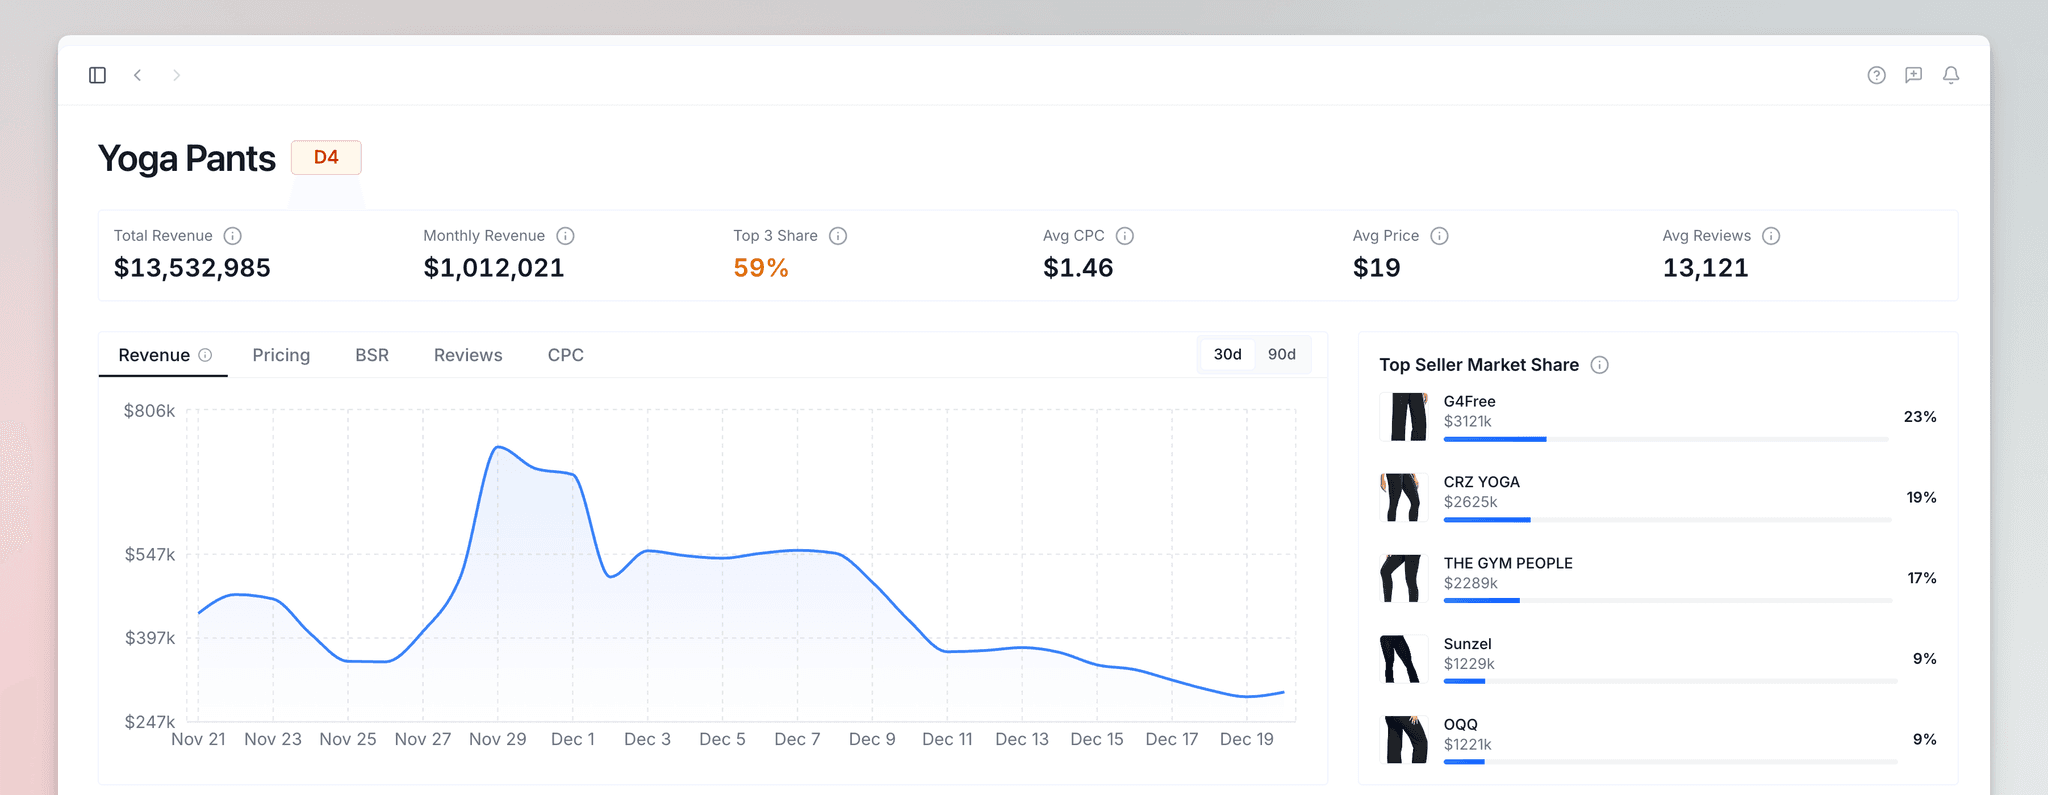The width and height of the screenshot is (2048, 795).
Task: Click info icon next to Avg Reviews
Action: pos(1771,236)
